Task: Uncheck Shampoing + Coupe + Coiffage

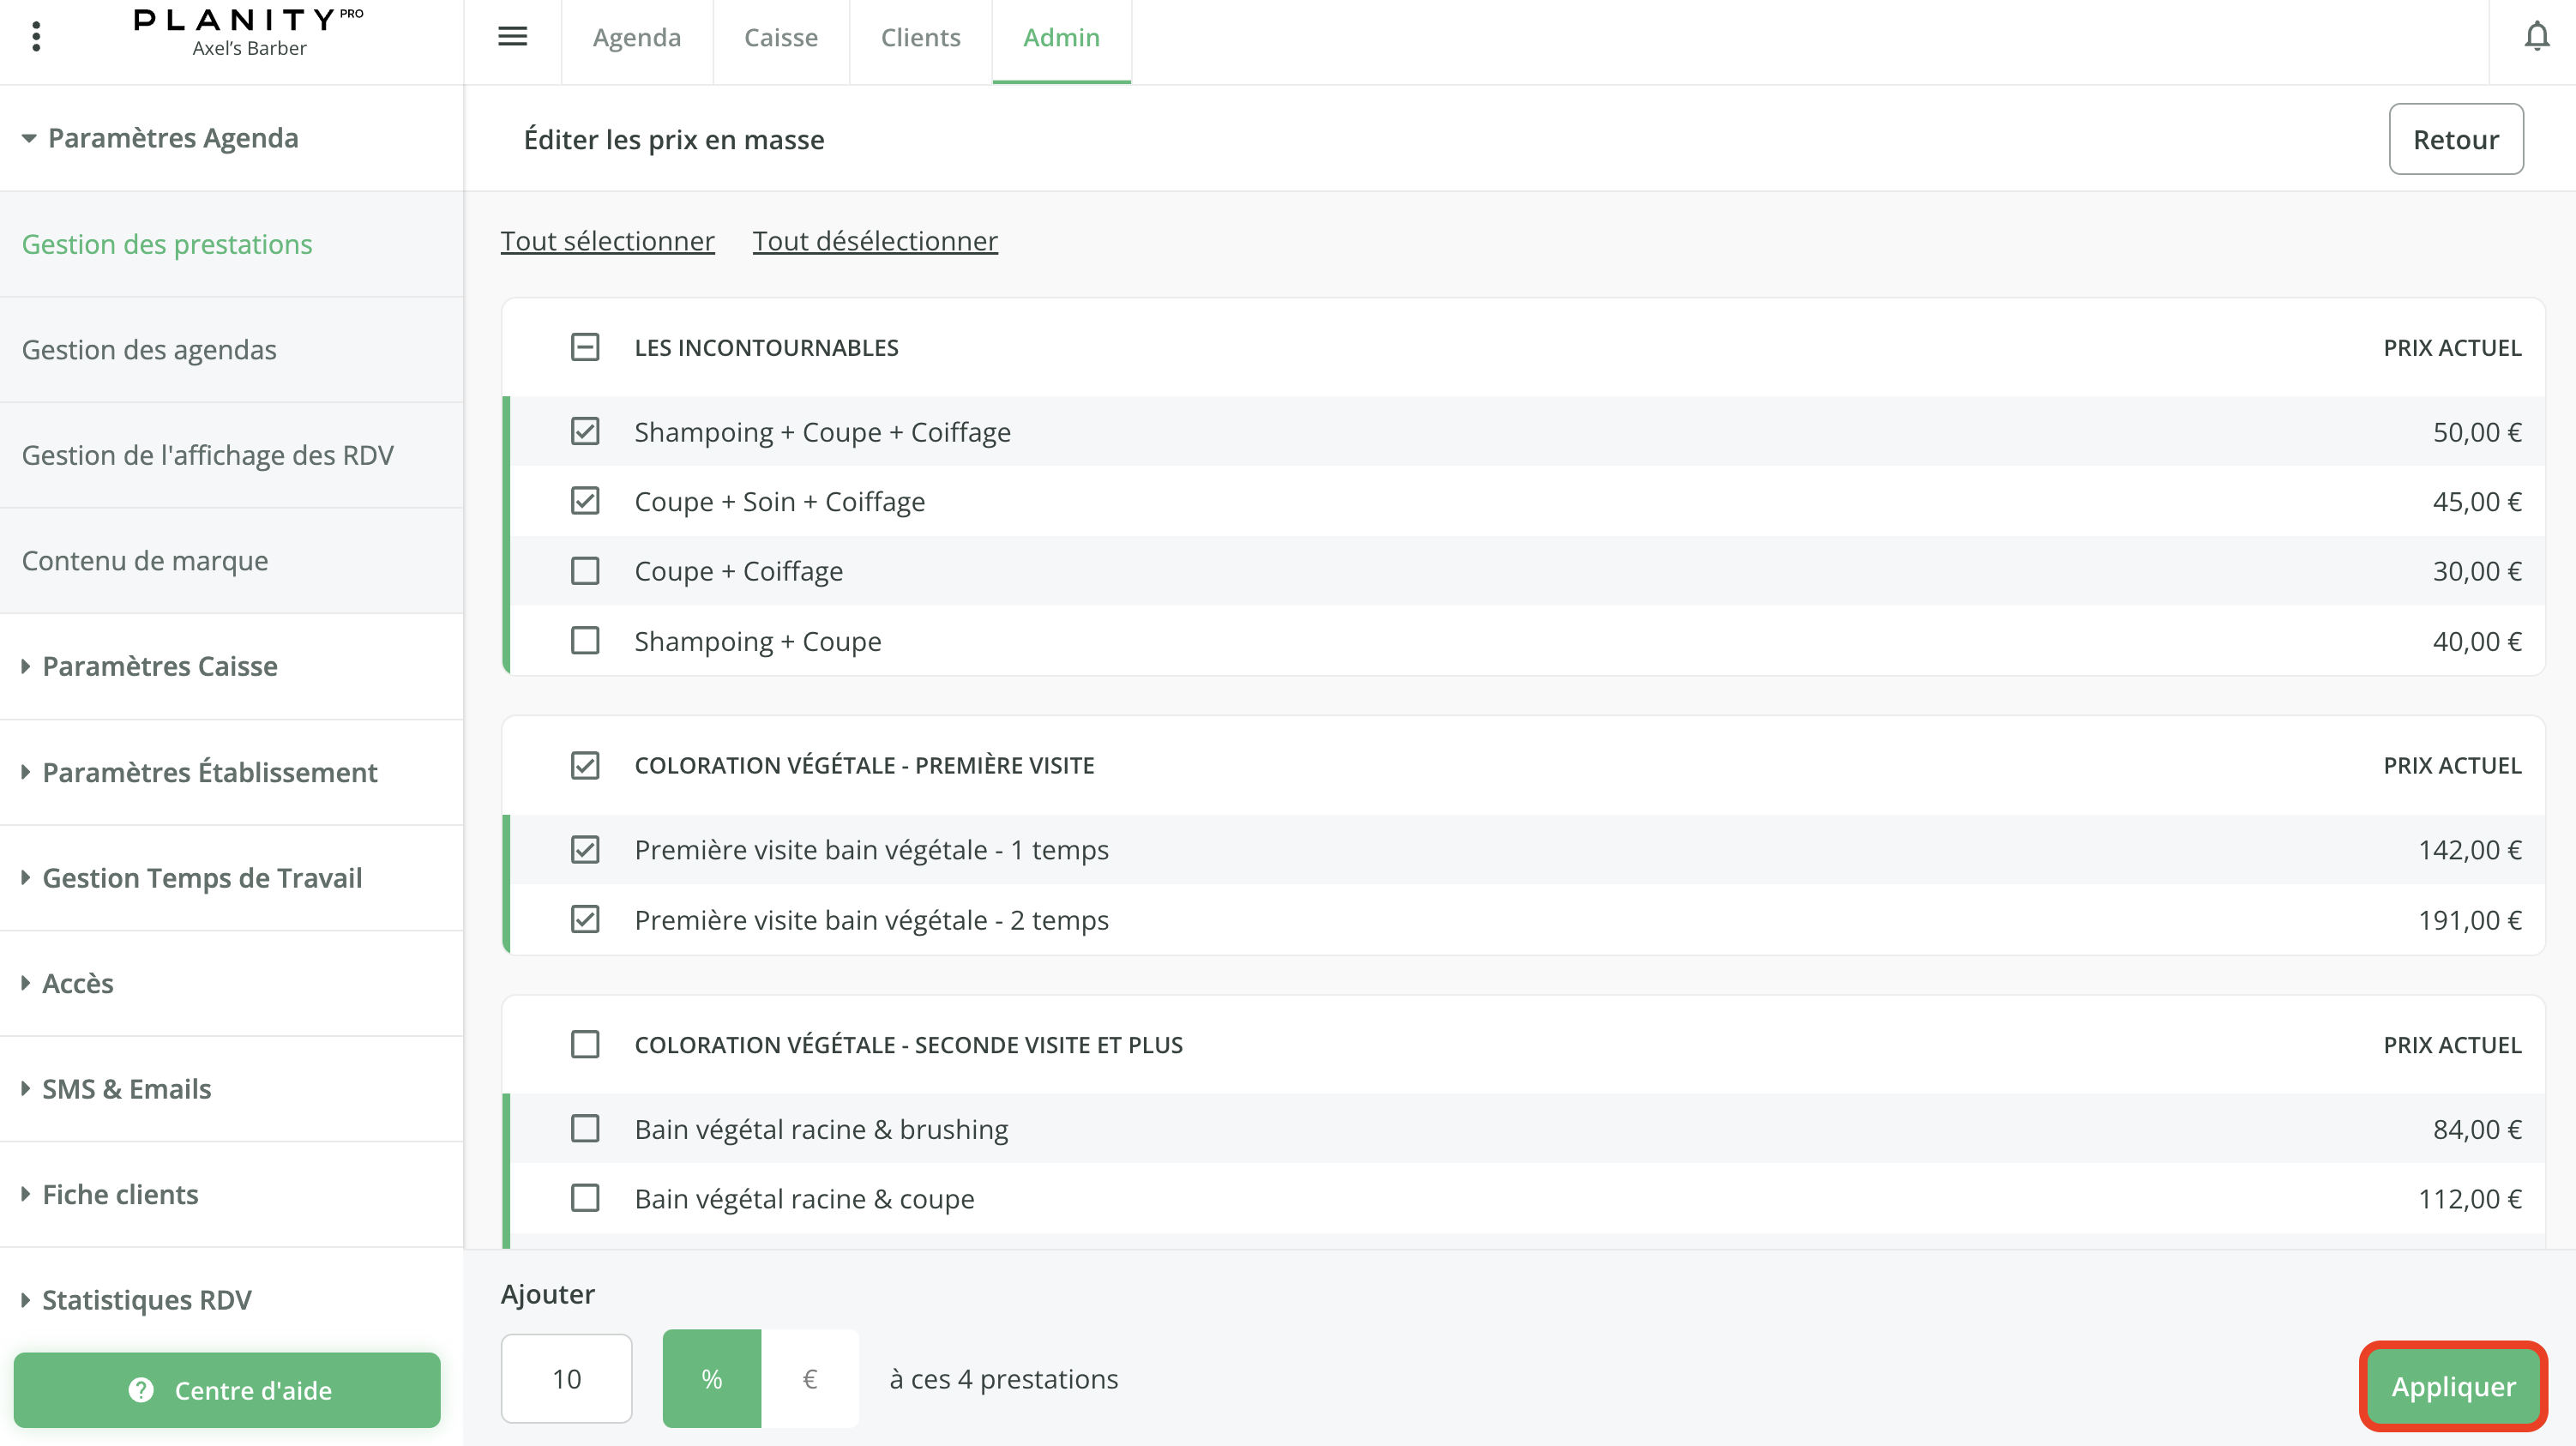Action: point(585,431)
